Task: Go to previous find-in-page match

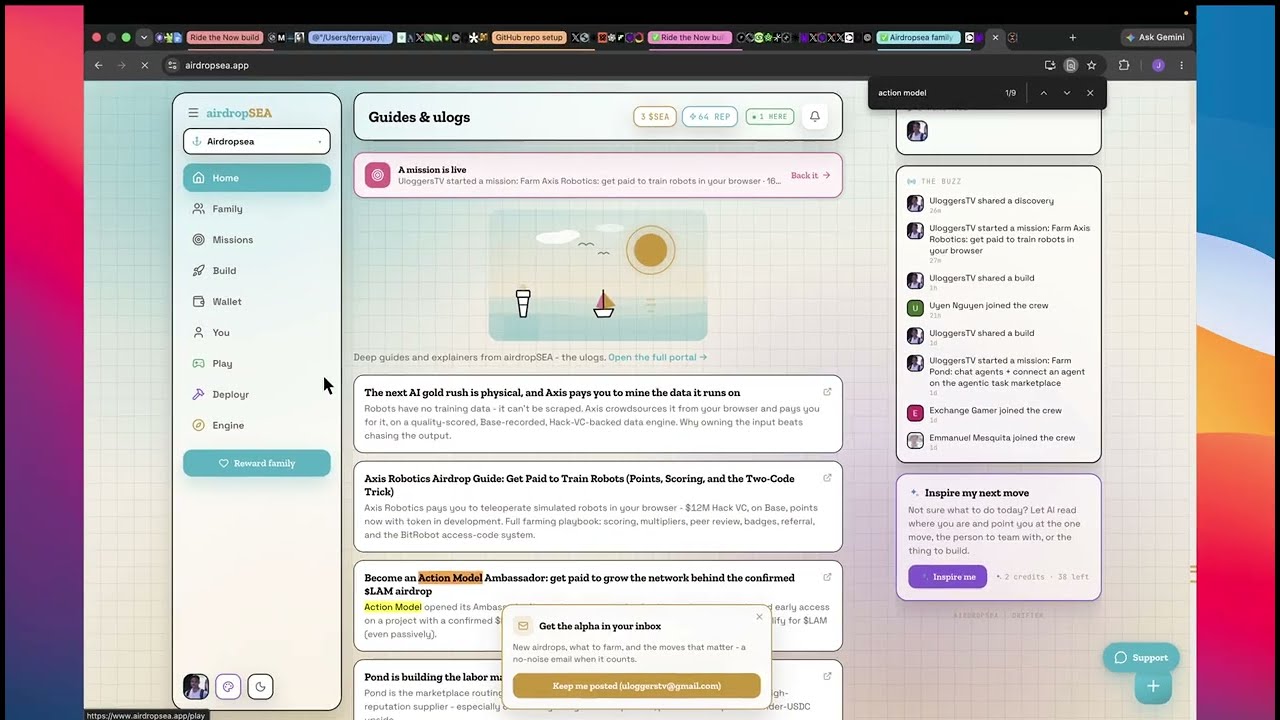Action: (1043, 93)
